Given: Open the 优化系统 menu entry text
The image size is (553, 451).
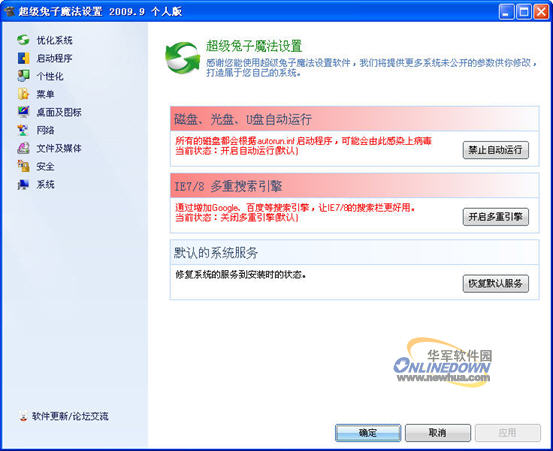Looking at the screenshot, I should 54,40.
